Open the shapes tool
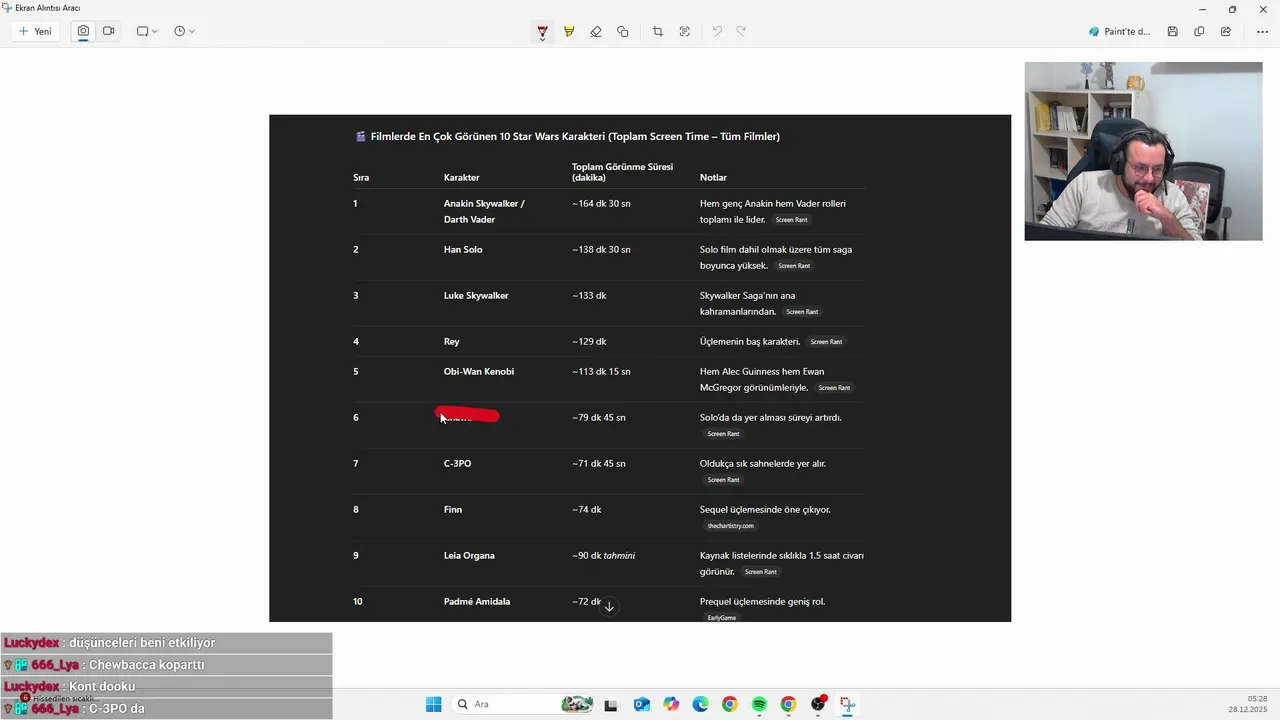The width and height of the screenshot is (1280, 720). pyautogui.click(x=623, y=32)
